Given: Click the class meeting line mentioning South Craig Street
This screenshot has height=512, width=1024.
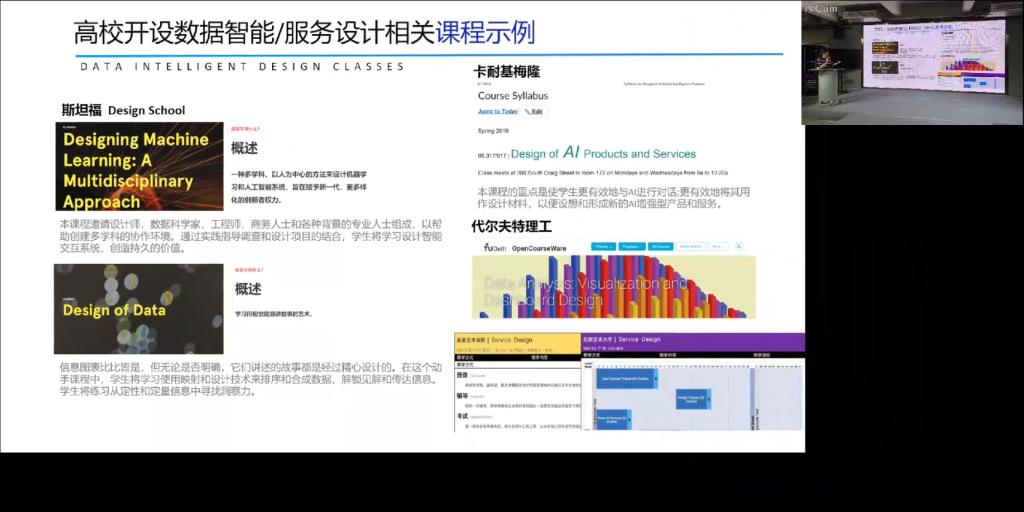Looking at the screenshot, I should [x=603, y=172].
